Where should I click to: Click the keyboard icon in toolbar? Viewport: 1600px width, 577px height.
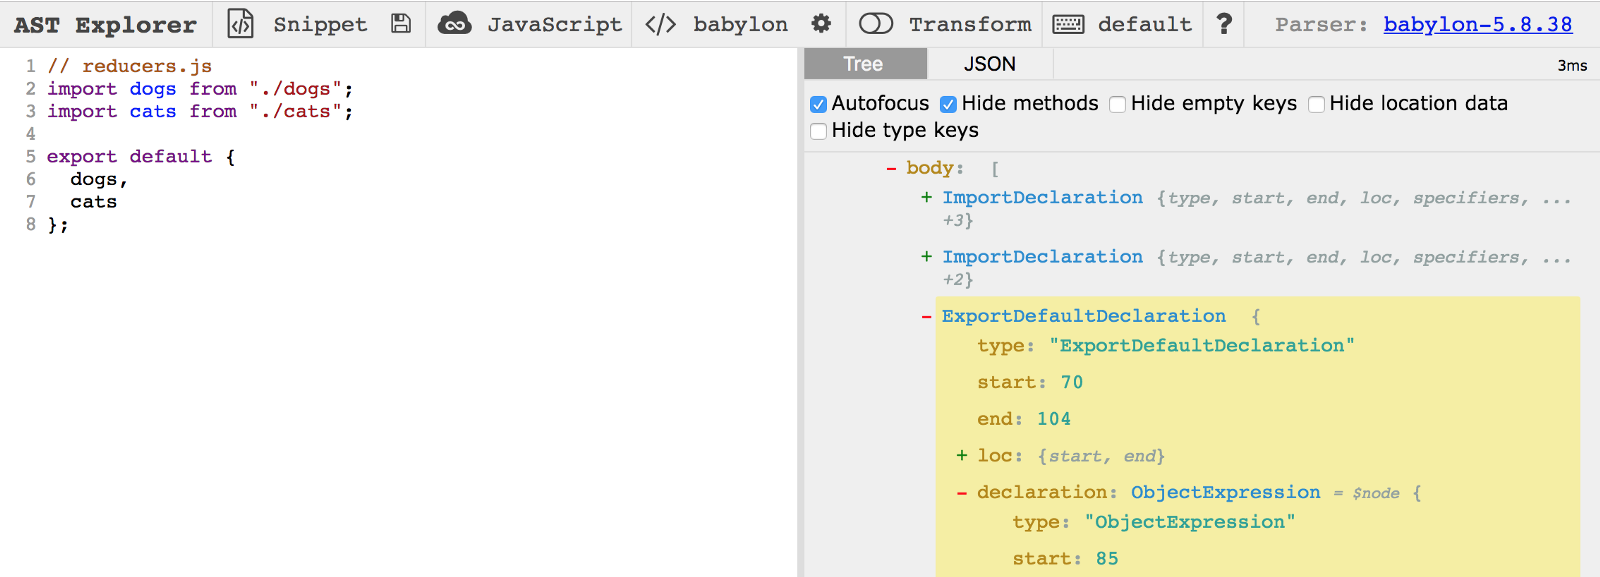pyautogui.click(x=1068, y=24)
